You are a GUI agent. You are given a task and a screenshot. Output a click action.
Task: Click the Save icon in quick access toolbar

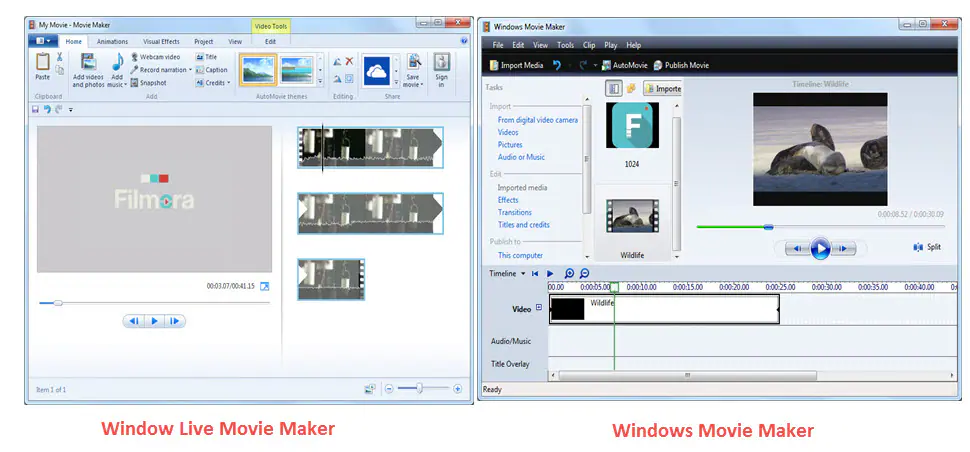click(35, 109)
